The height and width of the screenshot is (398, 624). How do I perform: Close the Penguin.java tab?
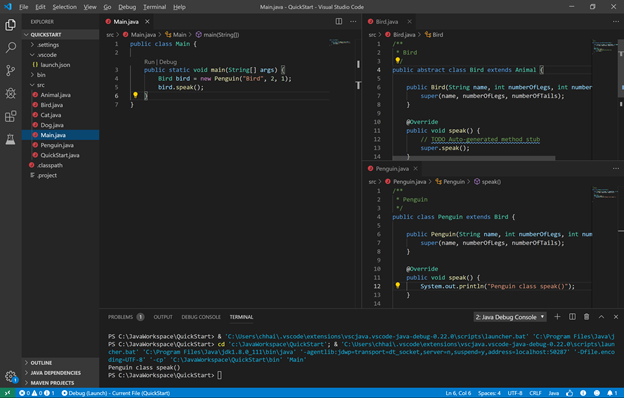click(x=415, y=169)
